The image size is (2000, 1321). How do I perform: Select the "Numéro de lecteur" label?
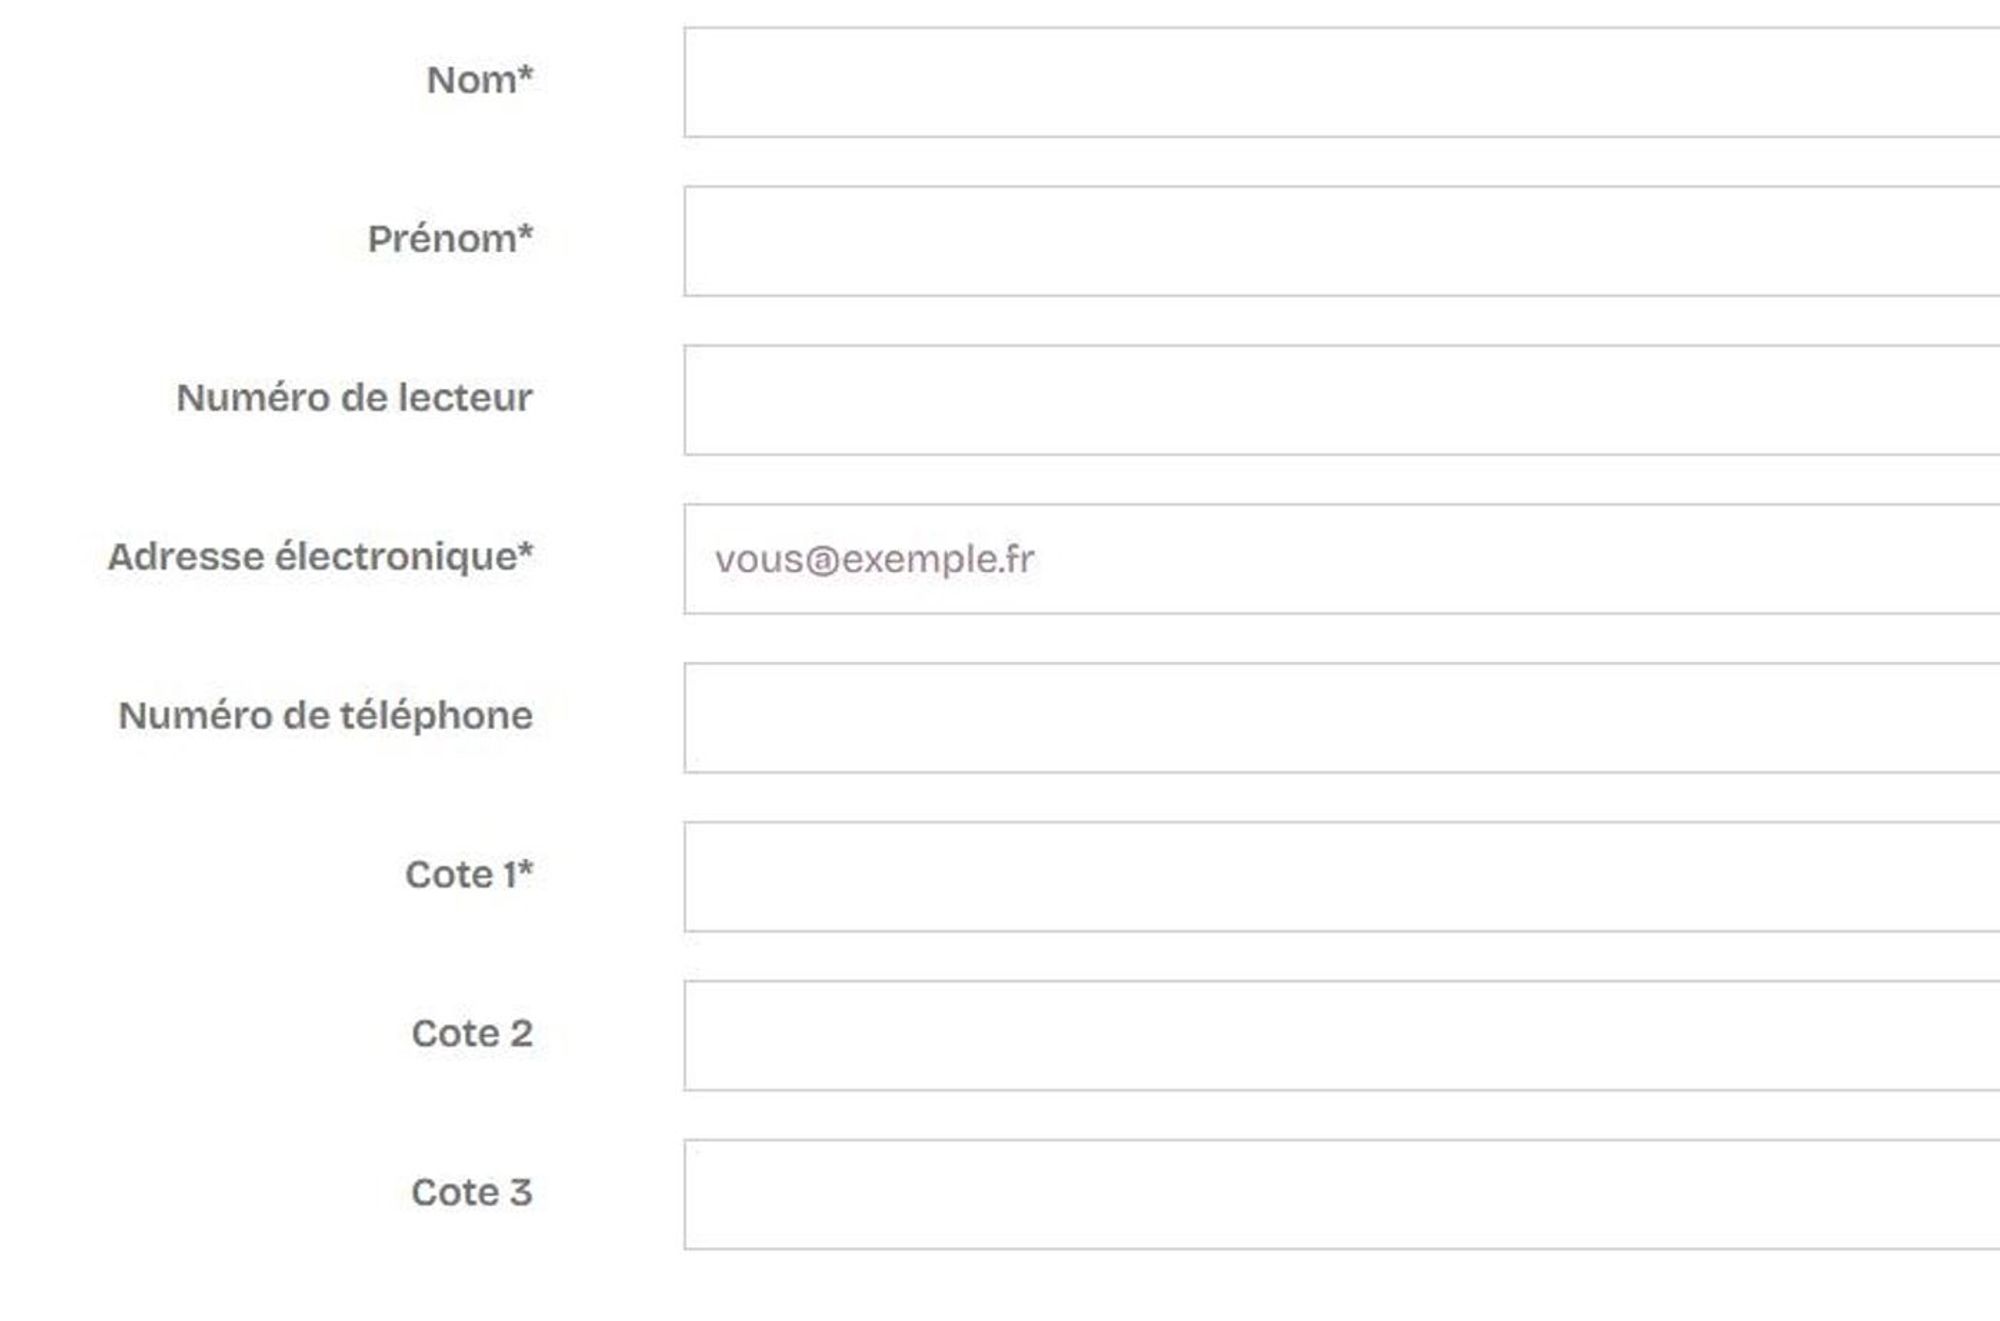[354, 398]
